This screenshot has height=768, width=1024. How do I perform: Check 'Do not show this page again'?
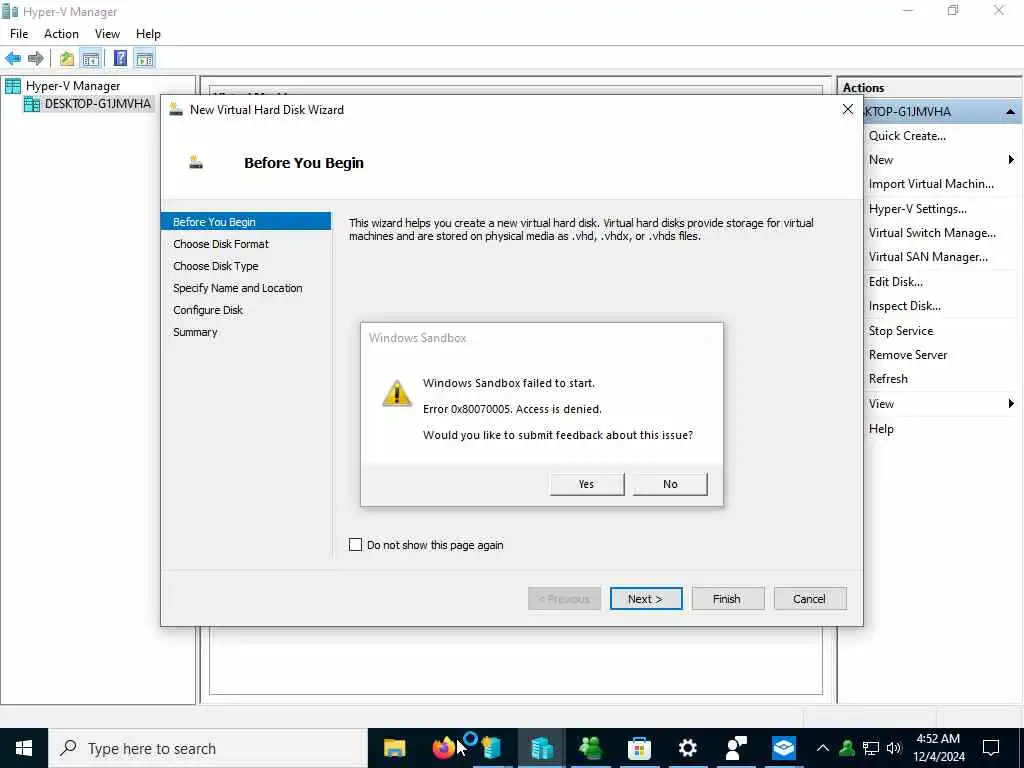pos(355,545)
